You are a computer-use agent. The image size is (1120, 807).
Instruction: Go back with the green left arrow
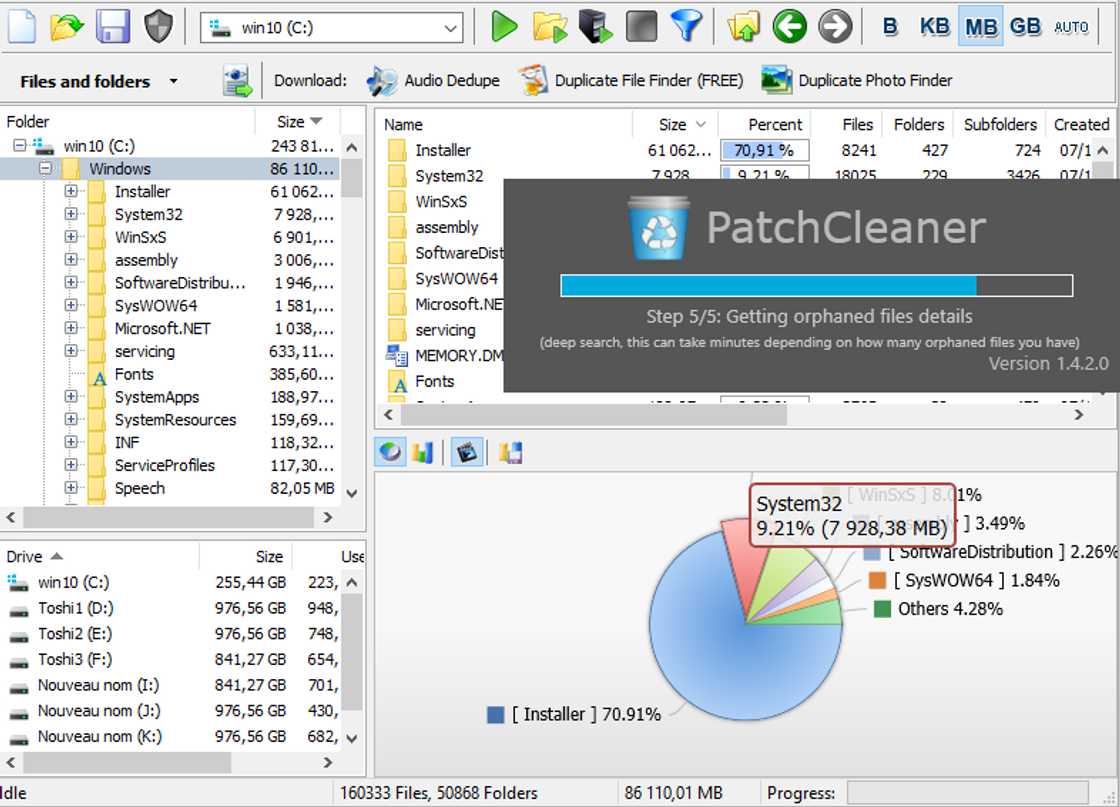[789, 27]
